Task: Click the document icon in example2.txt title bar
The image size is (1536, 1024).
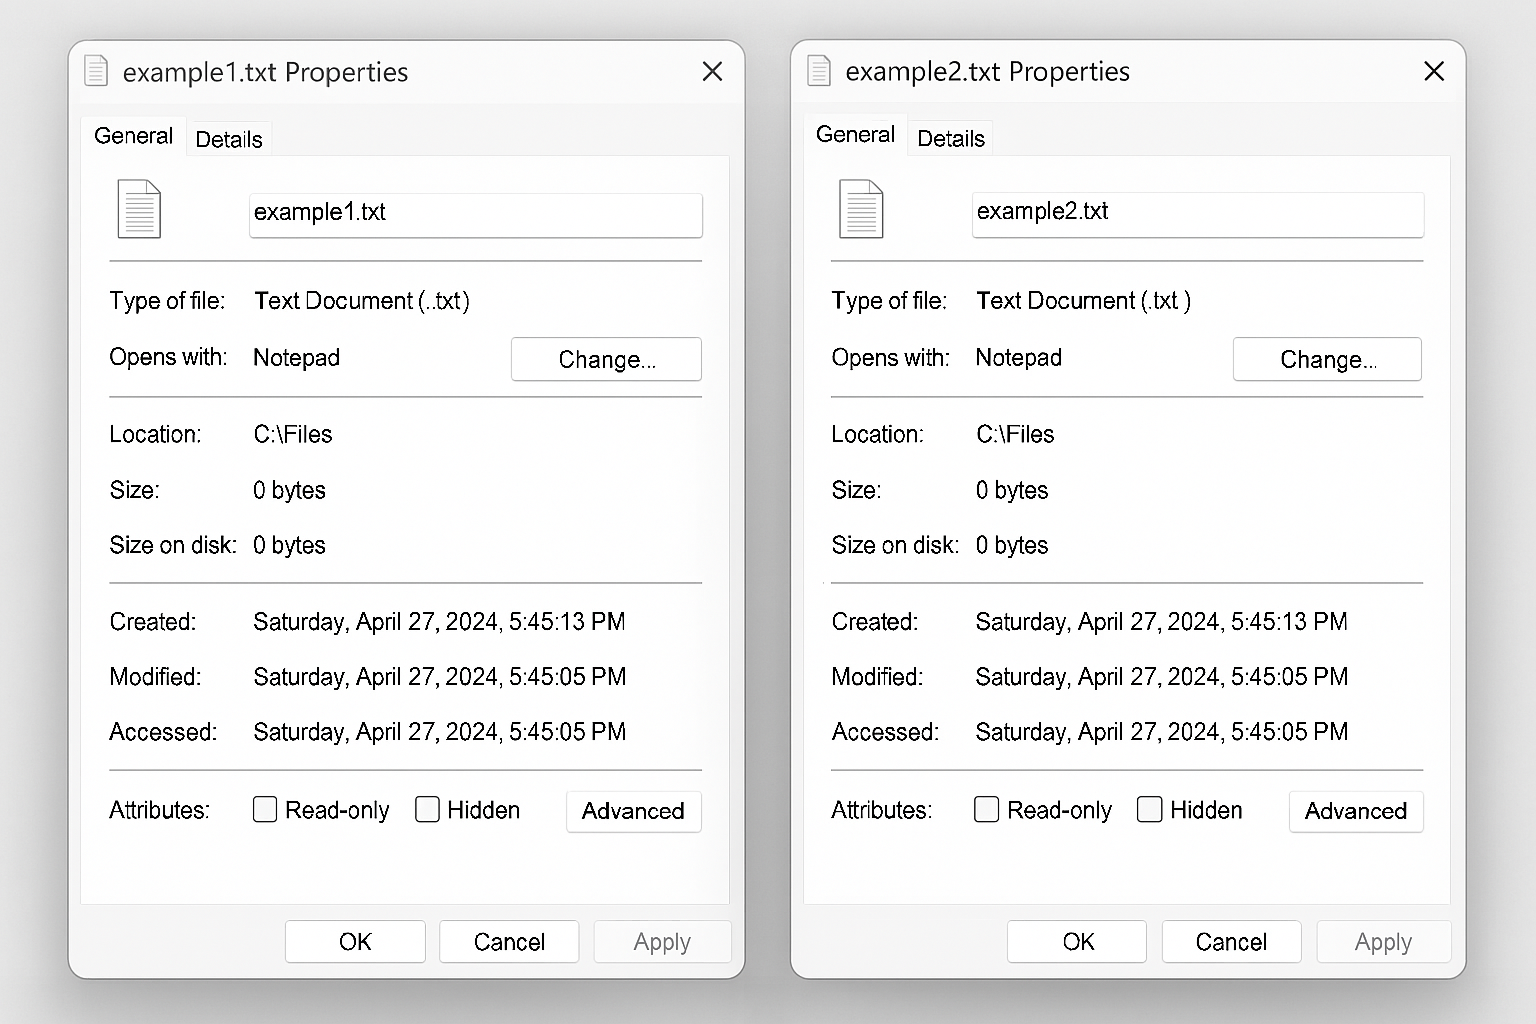Action: pos(818,71)
